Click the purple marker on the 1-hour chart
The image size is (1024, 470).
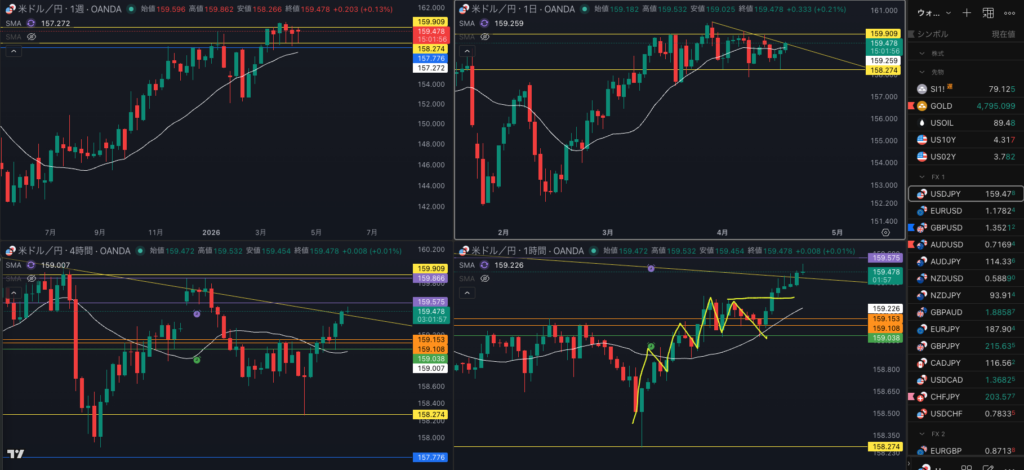[x=651, y=268]
